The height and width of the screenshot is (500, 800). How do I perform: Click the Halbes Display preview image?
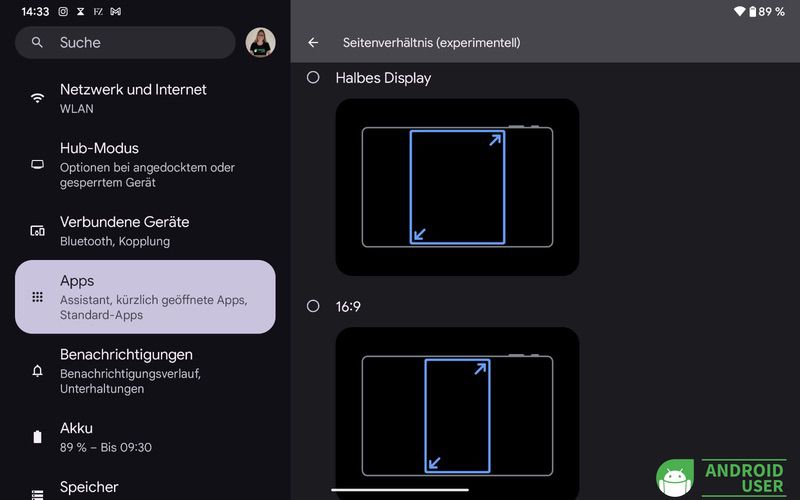(x=457, y=187)
